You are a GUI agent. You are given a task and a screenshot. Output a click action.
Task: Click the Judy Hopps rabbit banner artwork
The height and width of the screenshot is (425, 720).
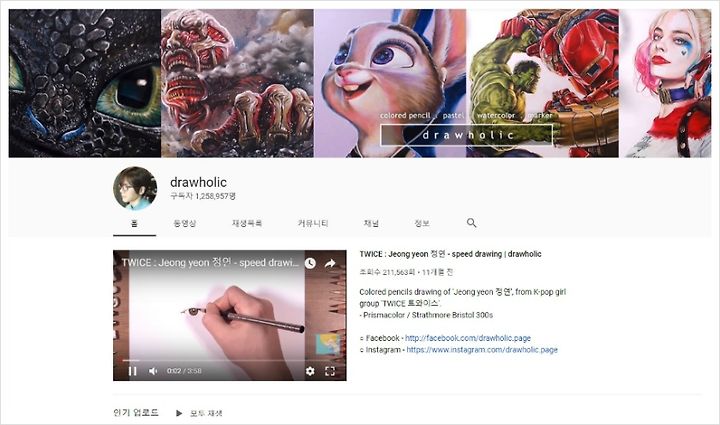390,84
